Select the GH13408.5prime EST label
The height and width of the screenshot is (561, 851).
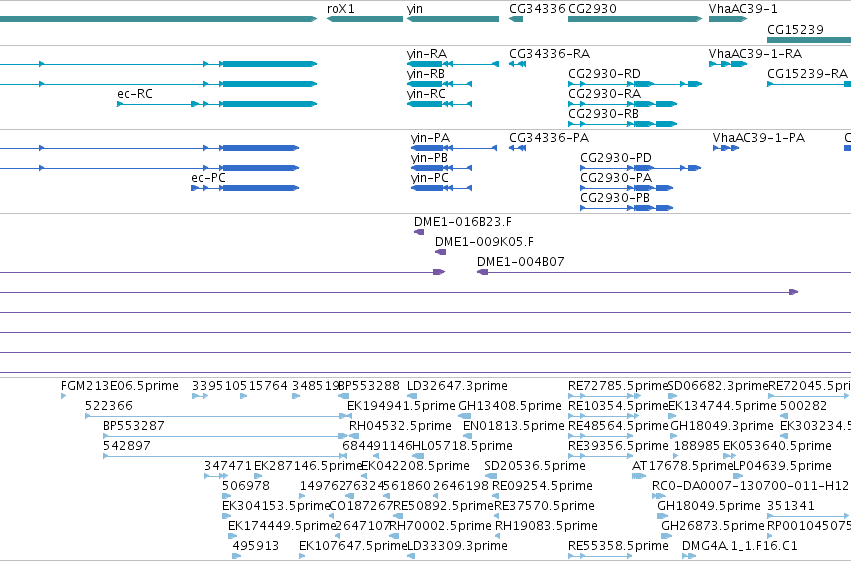click(510, 406)
